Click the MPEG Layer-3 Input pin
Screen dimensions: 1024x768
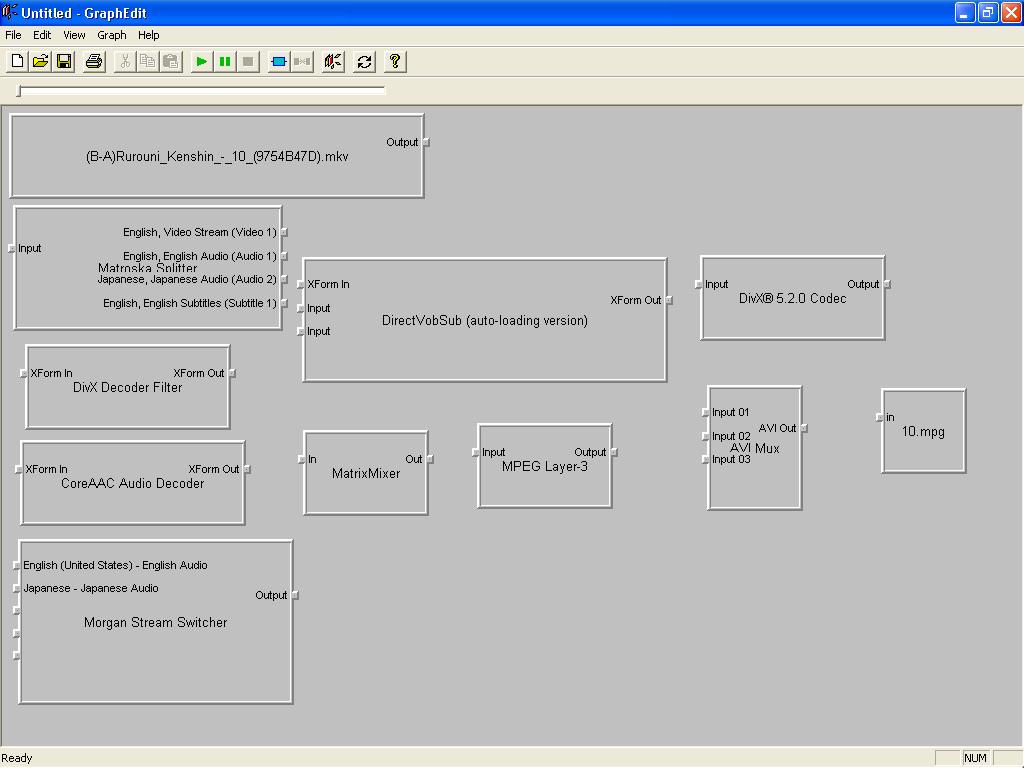[475, 453]
